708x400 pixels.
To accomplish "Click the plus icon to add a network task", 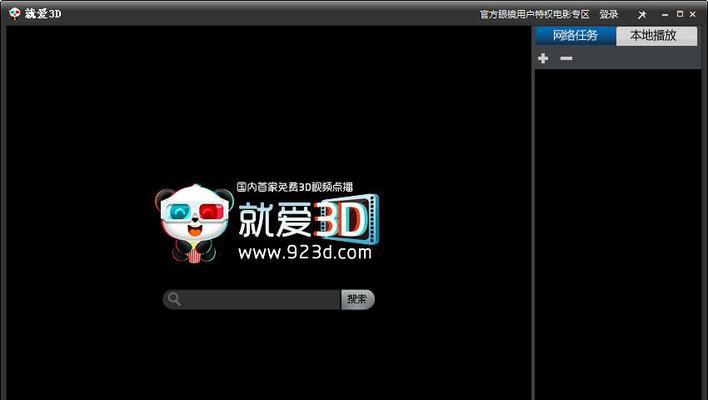I will coord(543,58).
